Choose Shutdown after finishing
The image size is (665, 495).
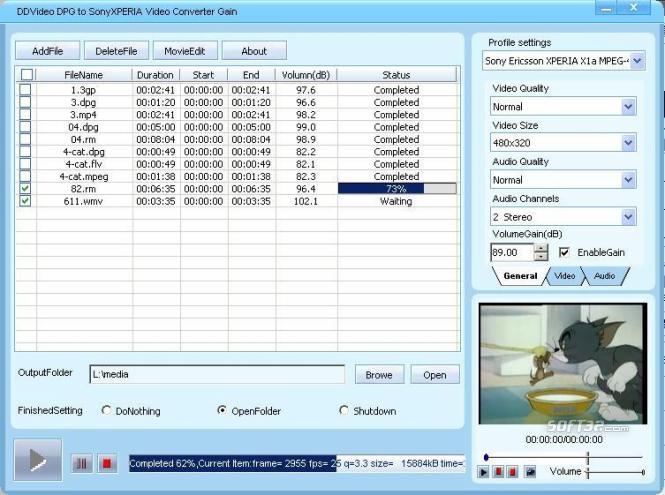tap(344, 410)
